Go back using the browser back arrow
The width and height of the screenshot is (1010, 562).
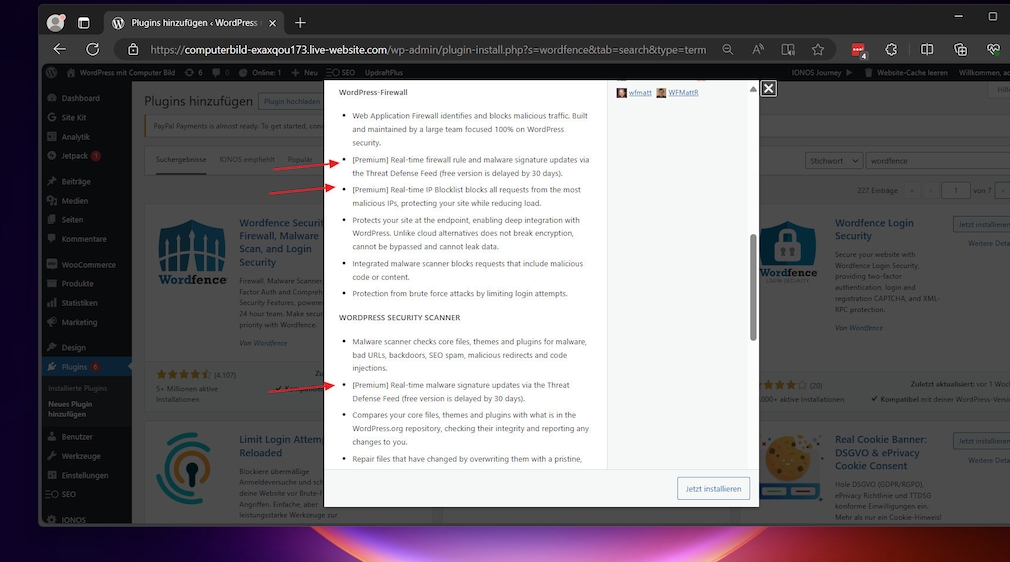coord(60,49)
